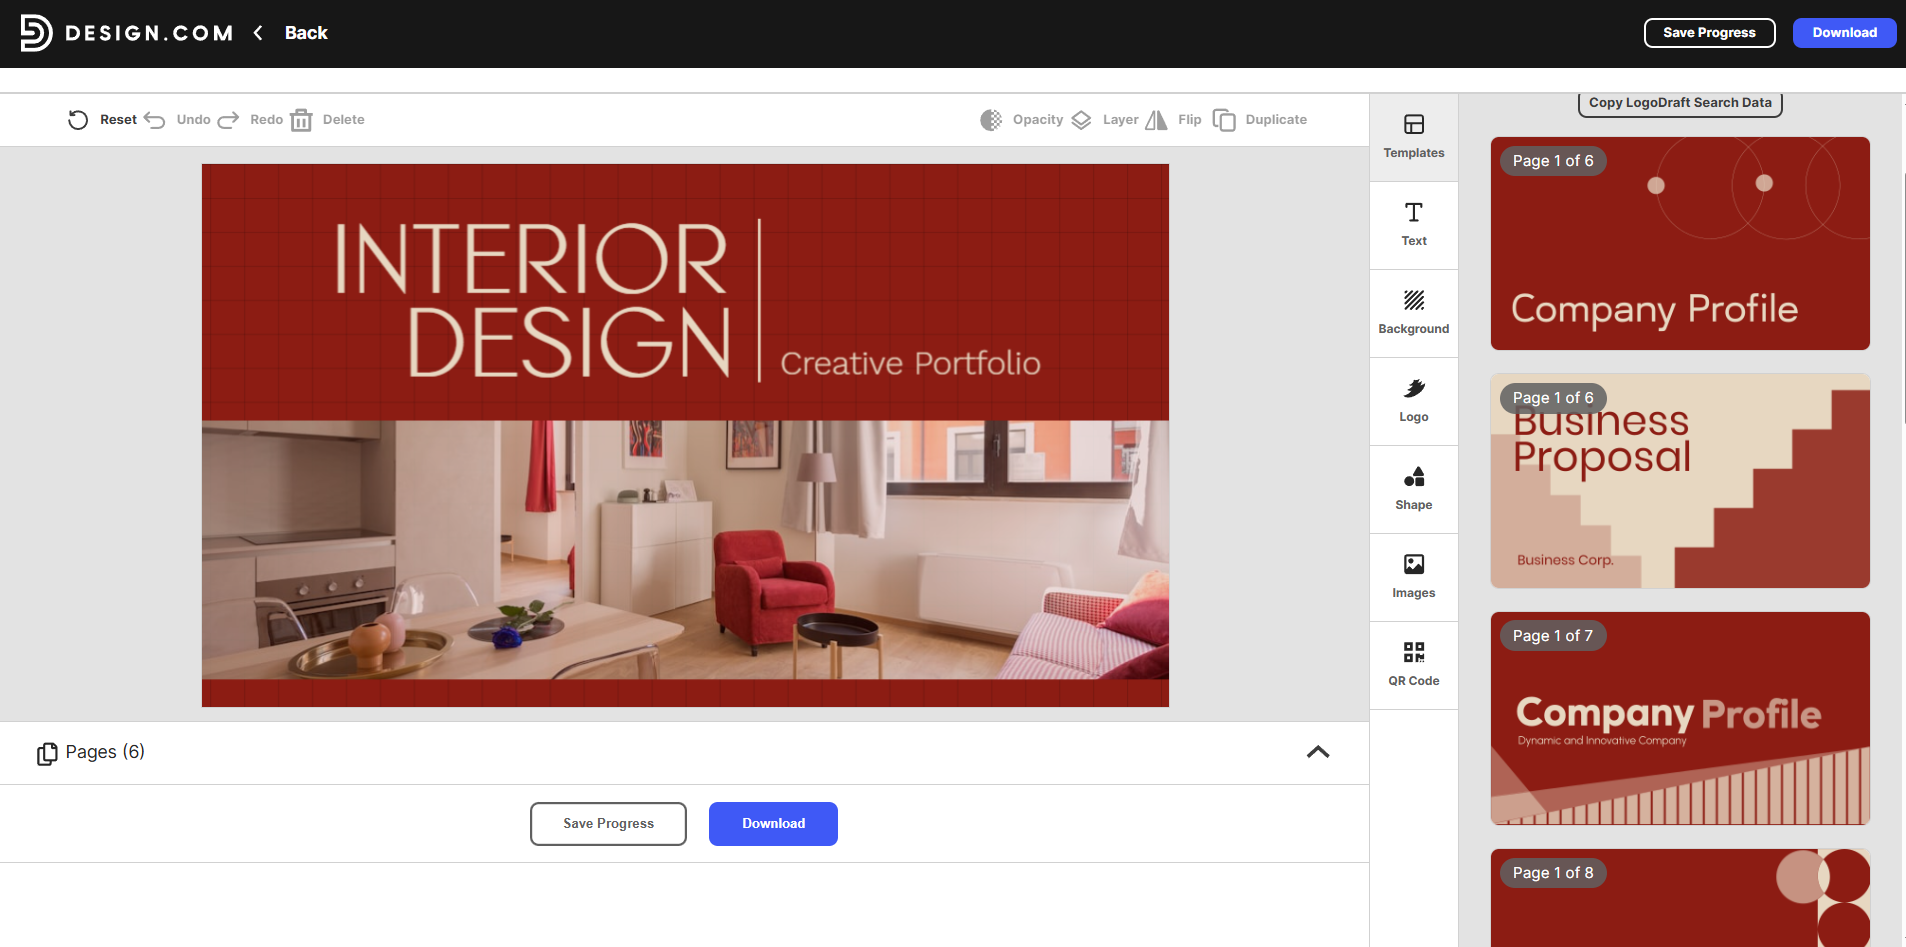This screenshot has width=1906, height=947.
Task: Open the QR Code panel
Action: [x=1414, y=665]
